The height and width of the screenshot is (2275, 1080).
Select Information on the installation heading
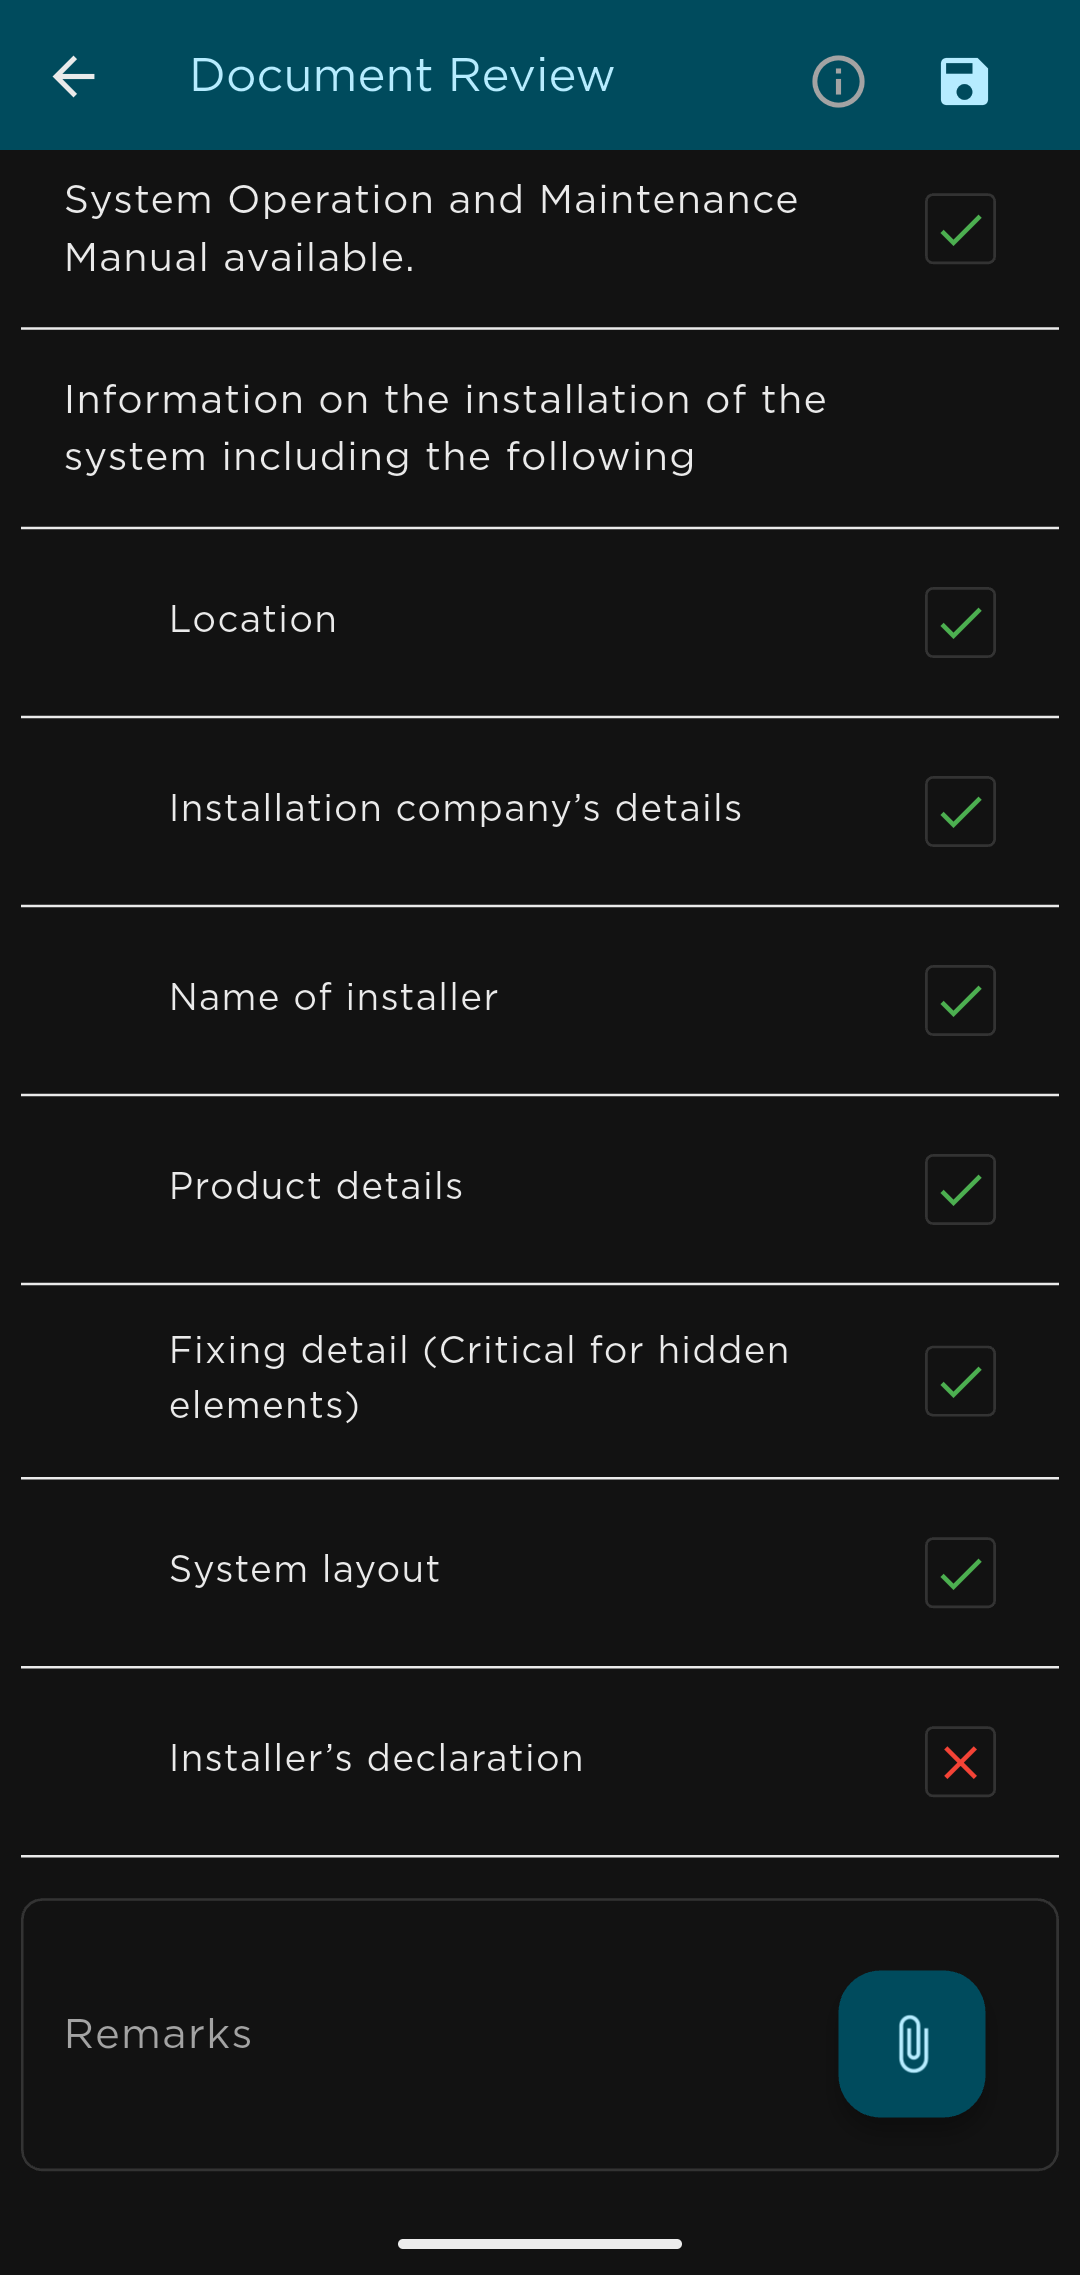[445, 428]
